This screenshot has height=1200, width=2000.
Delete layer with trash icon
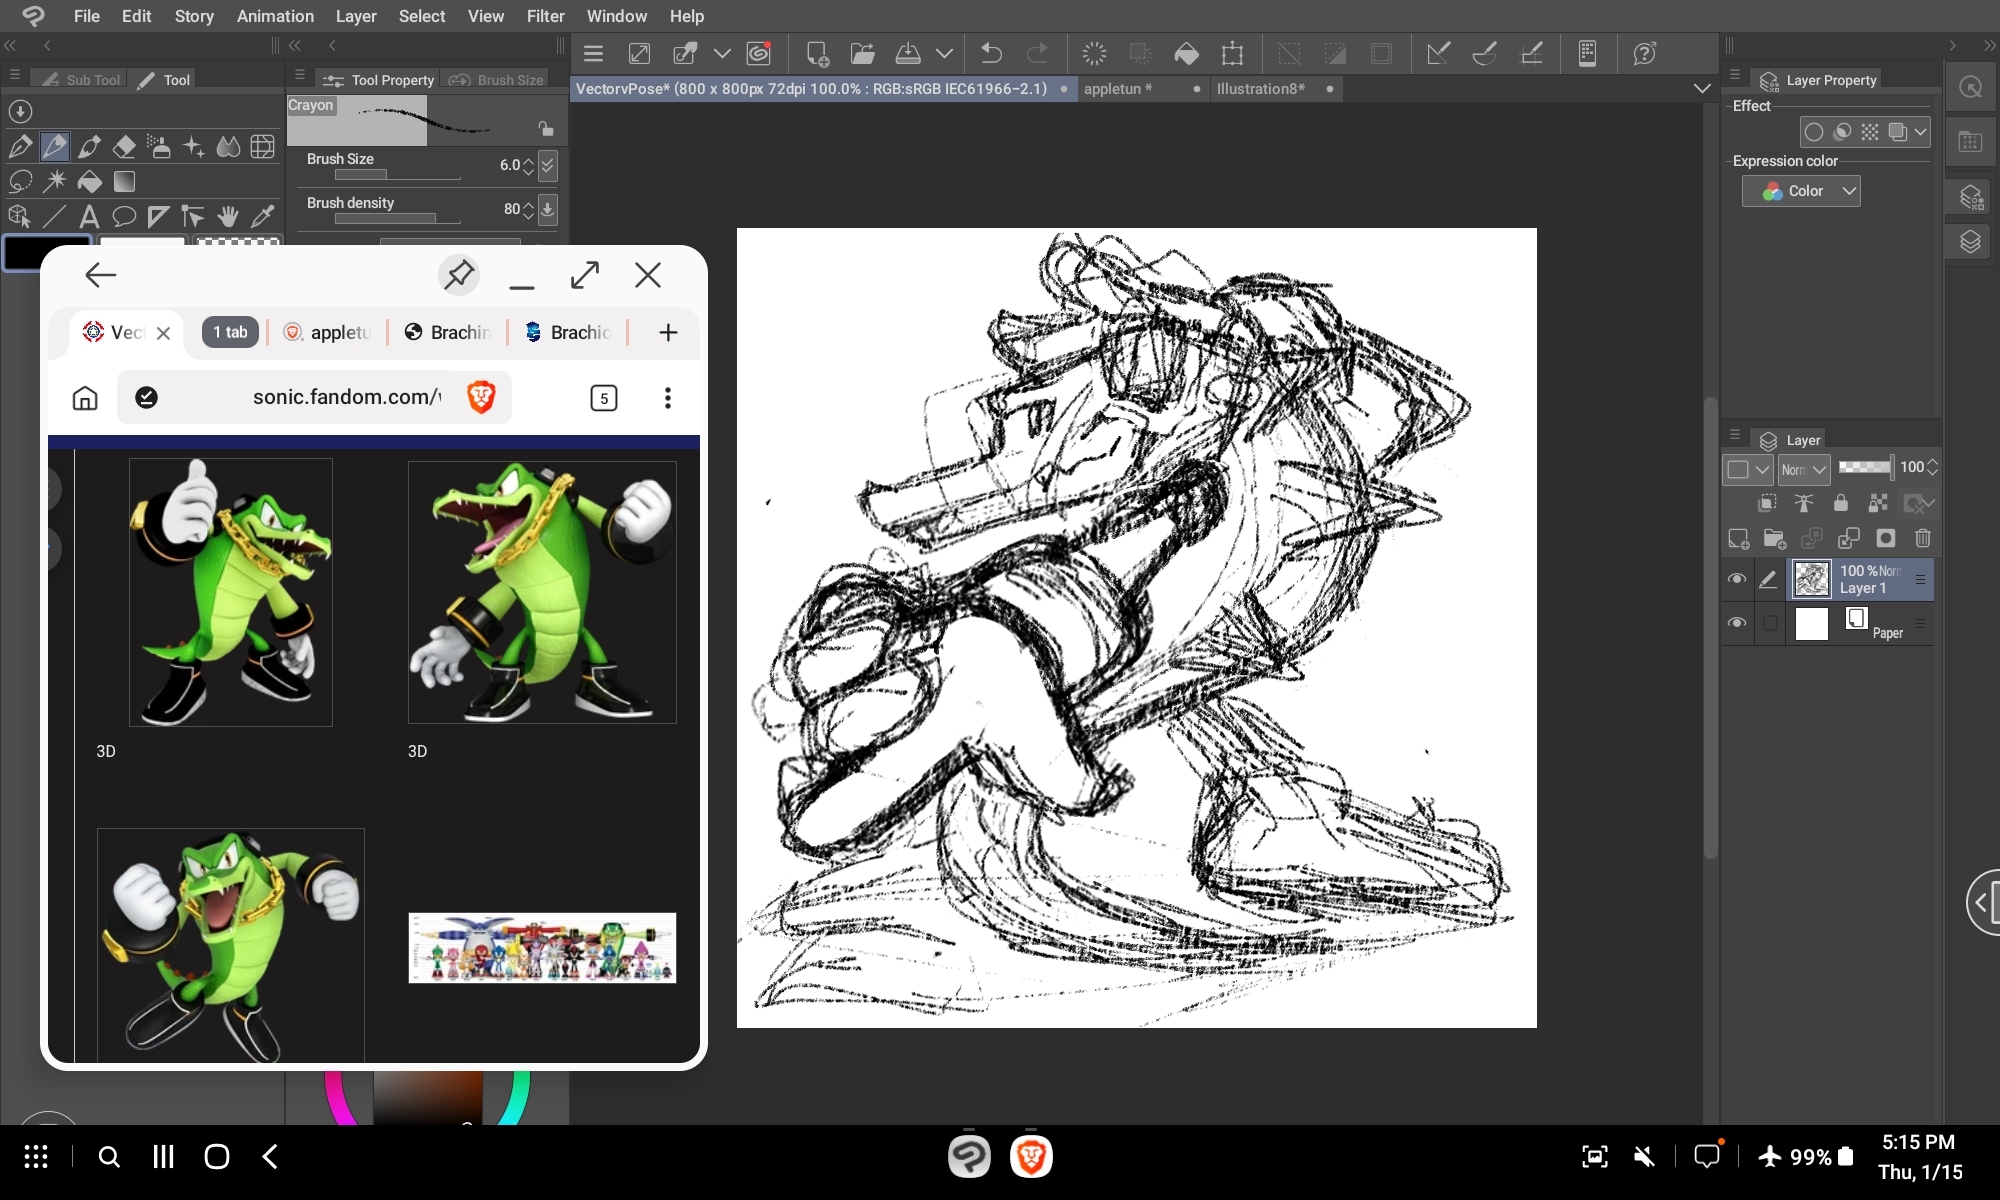click(1922, 539)
